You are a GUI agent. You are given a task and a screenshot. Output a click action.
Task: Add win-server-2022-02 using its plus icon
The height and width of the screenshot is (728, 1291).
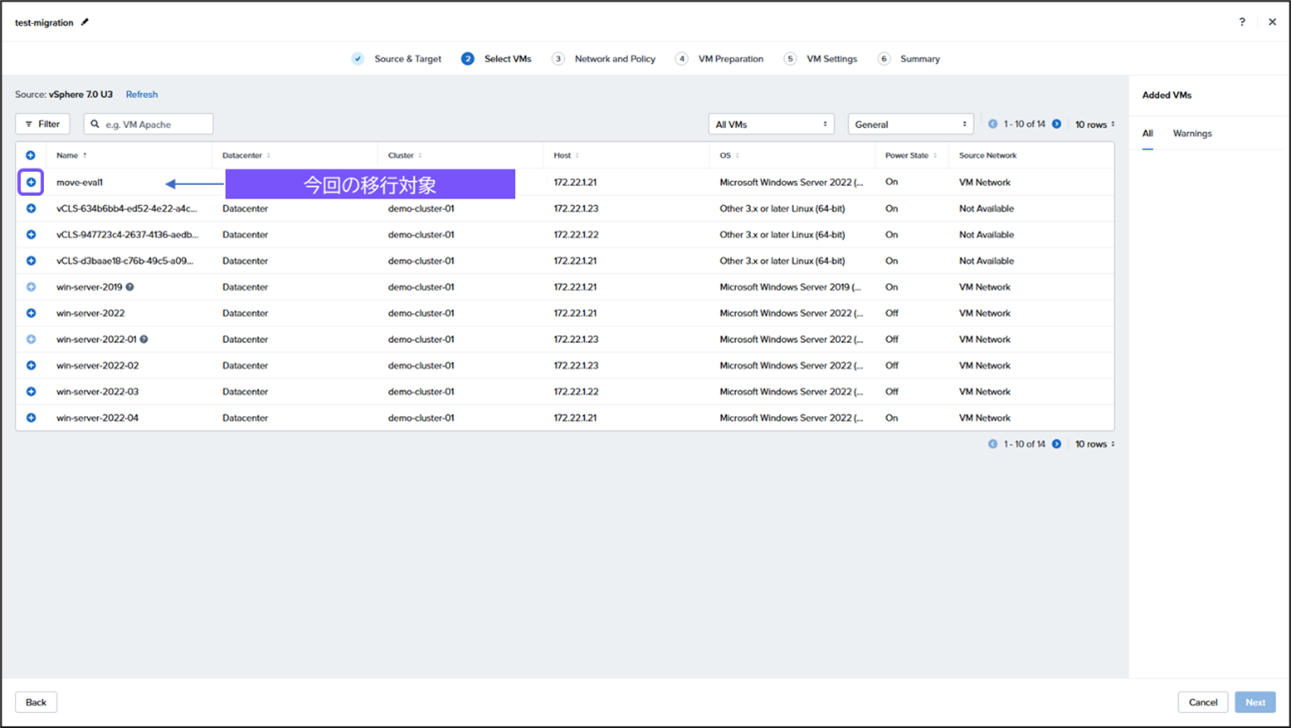point(31,366)
